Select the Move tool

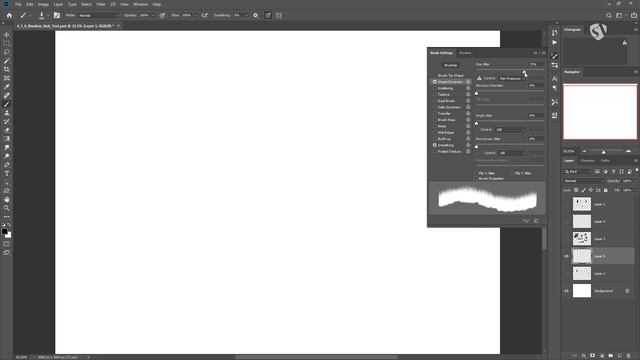click(7, 35)
